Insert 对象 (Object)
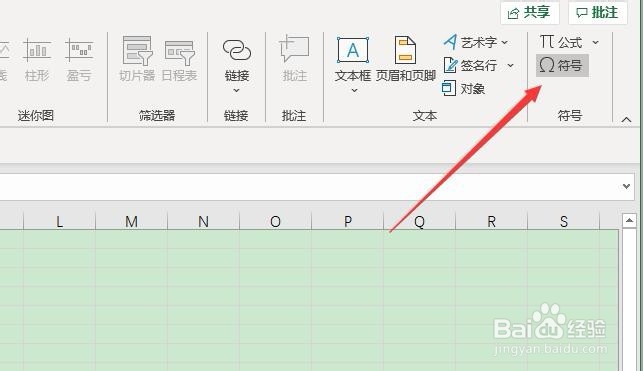The height and width of the screenshot is (371, 643). (464, 88)
